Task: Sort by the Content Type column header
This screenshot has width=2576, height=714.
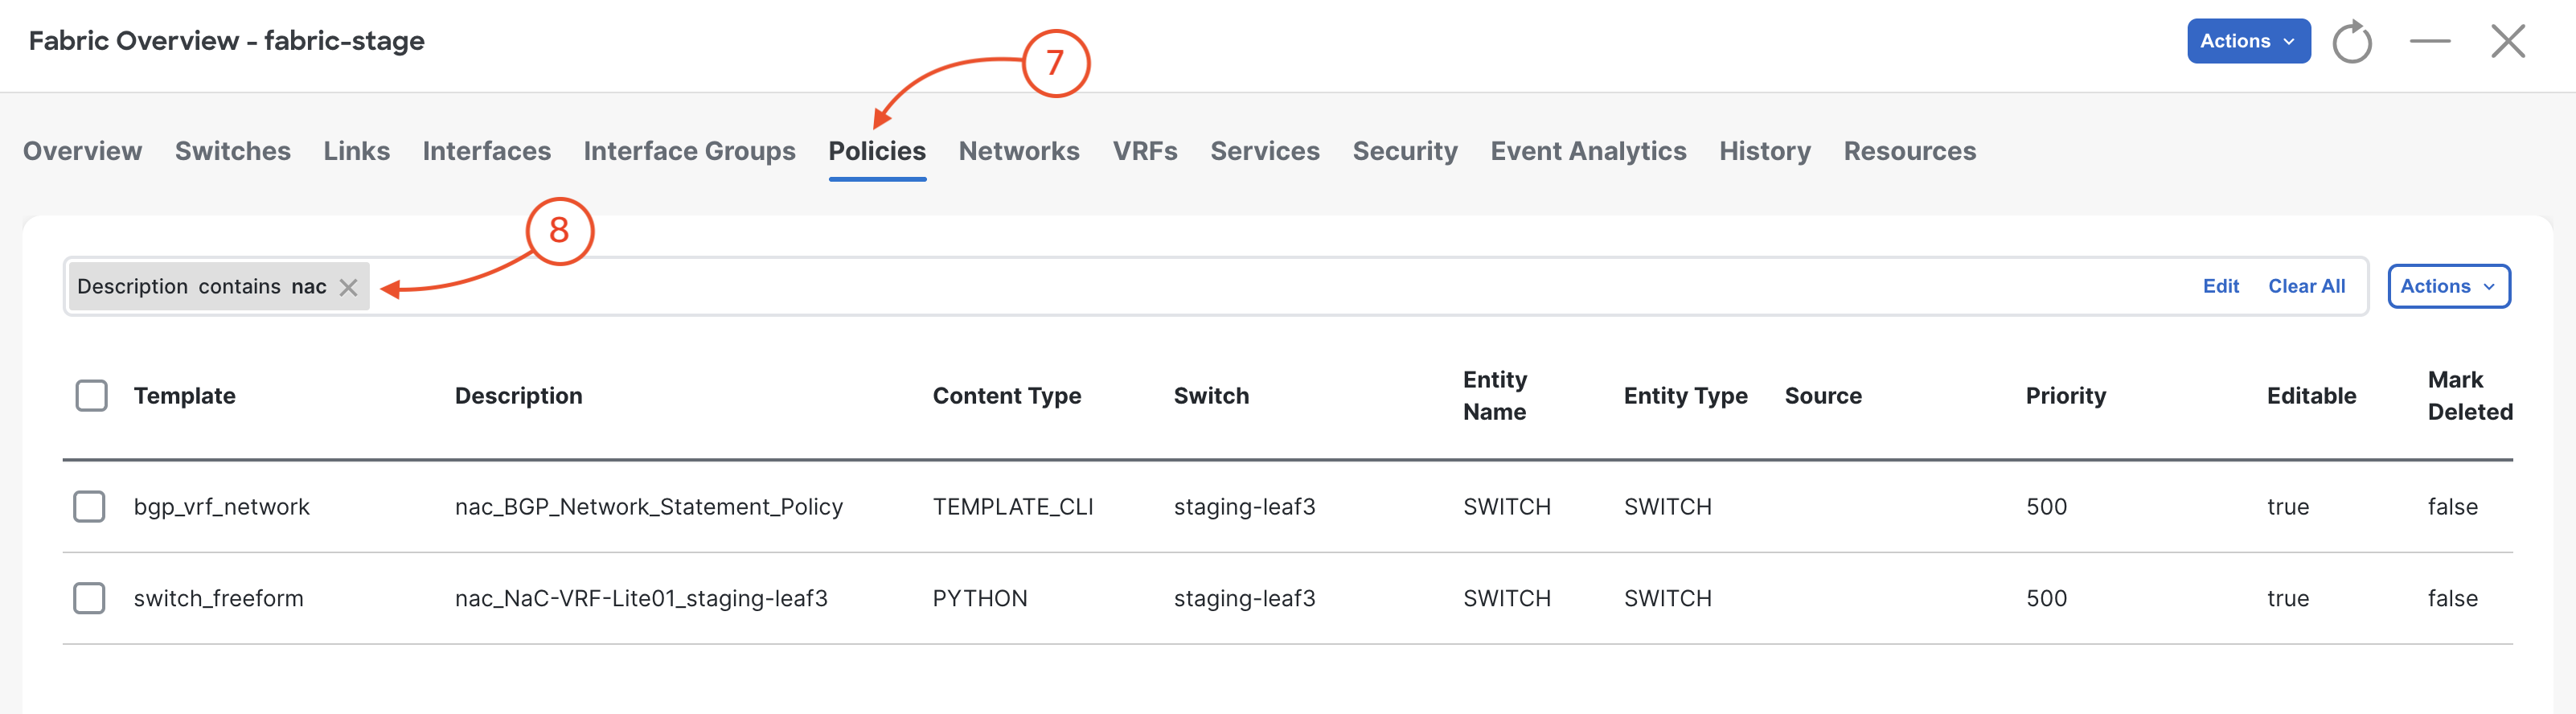Action: pos(1006,396)
